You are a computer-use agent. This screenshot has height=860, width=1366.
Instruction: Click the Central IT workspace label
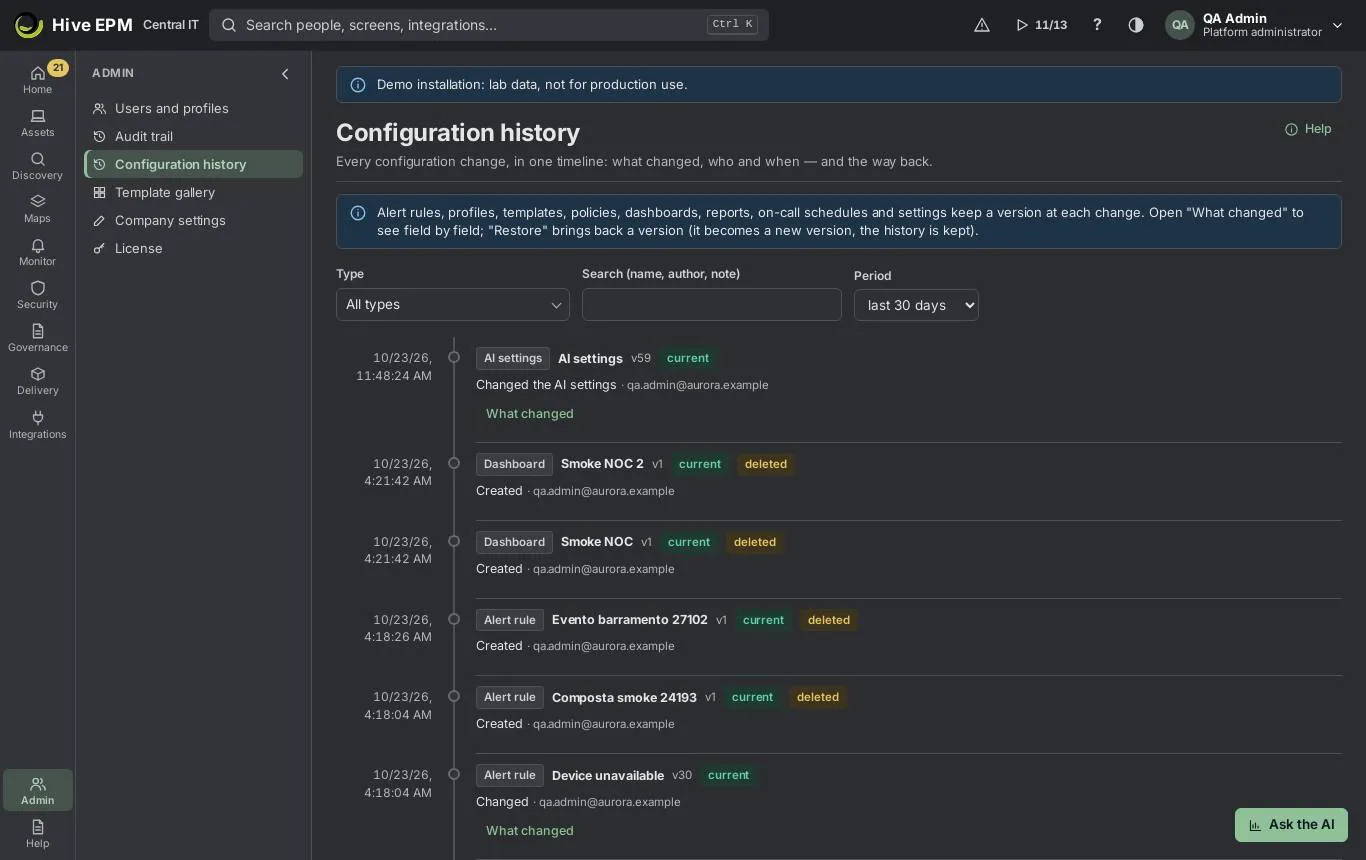click(x=171, y=25)
